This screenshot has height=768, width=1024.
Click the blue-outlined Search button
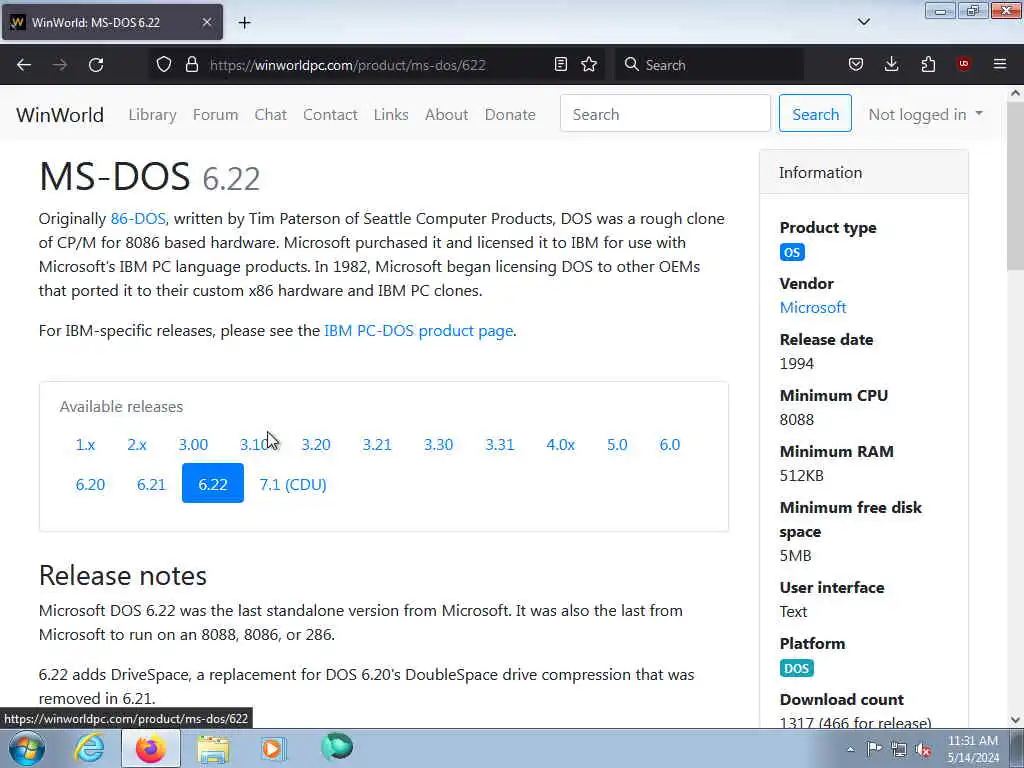tap(815, 114)
